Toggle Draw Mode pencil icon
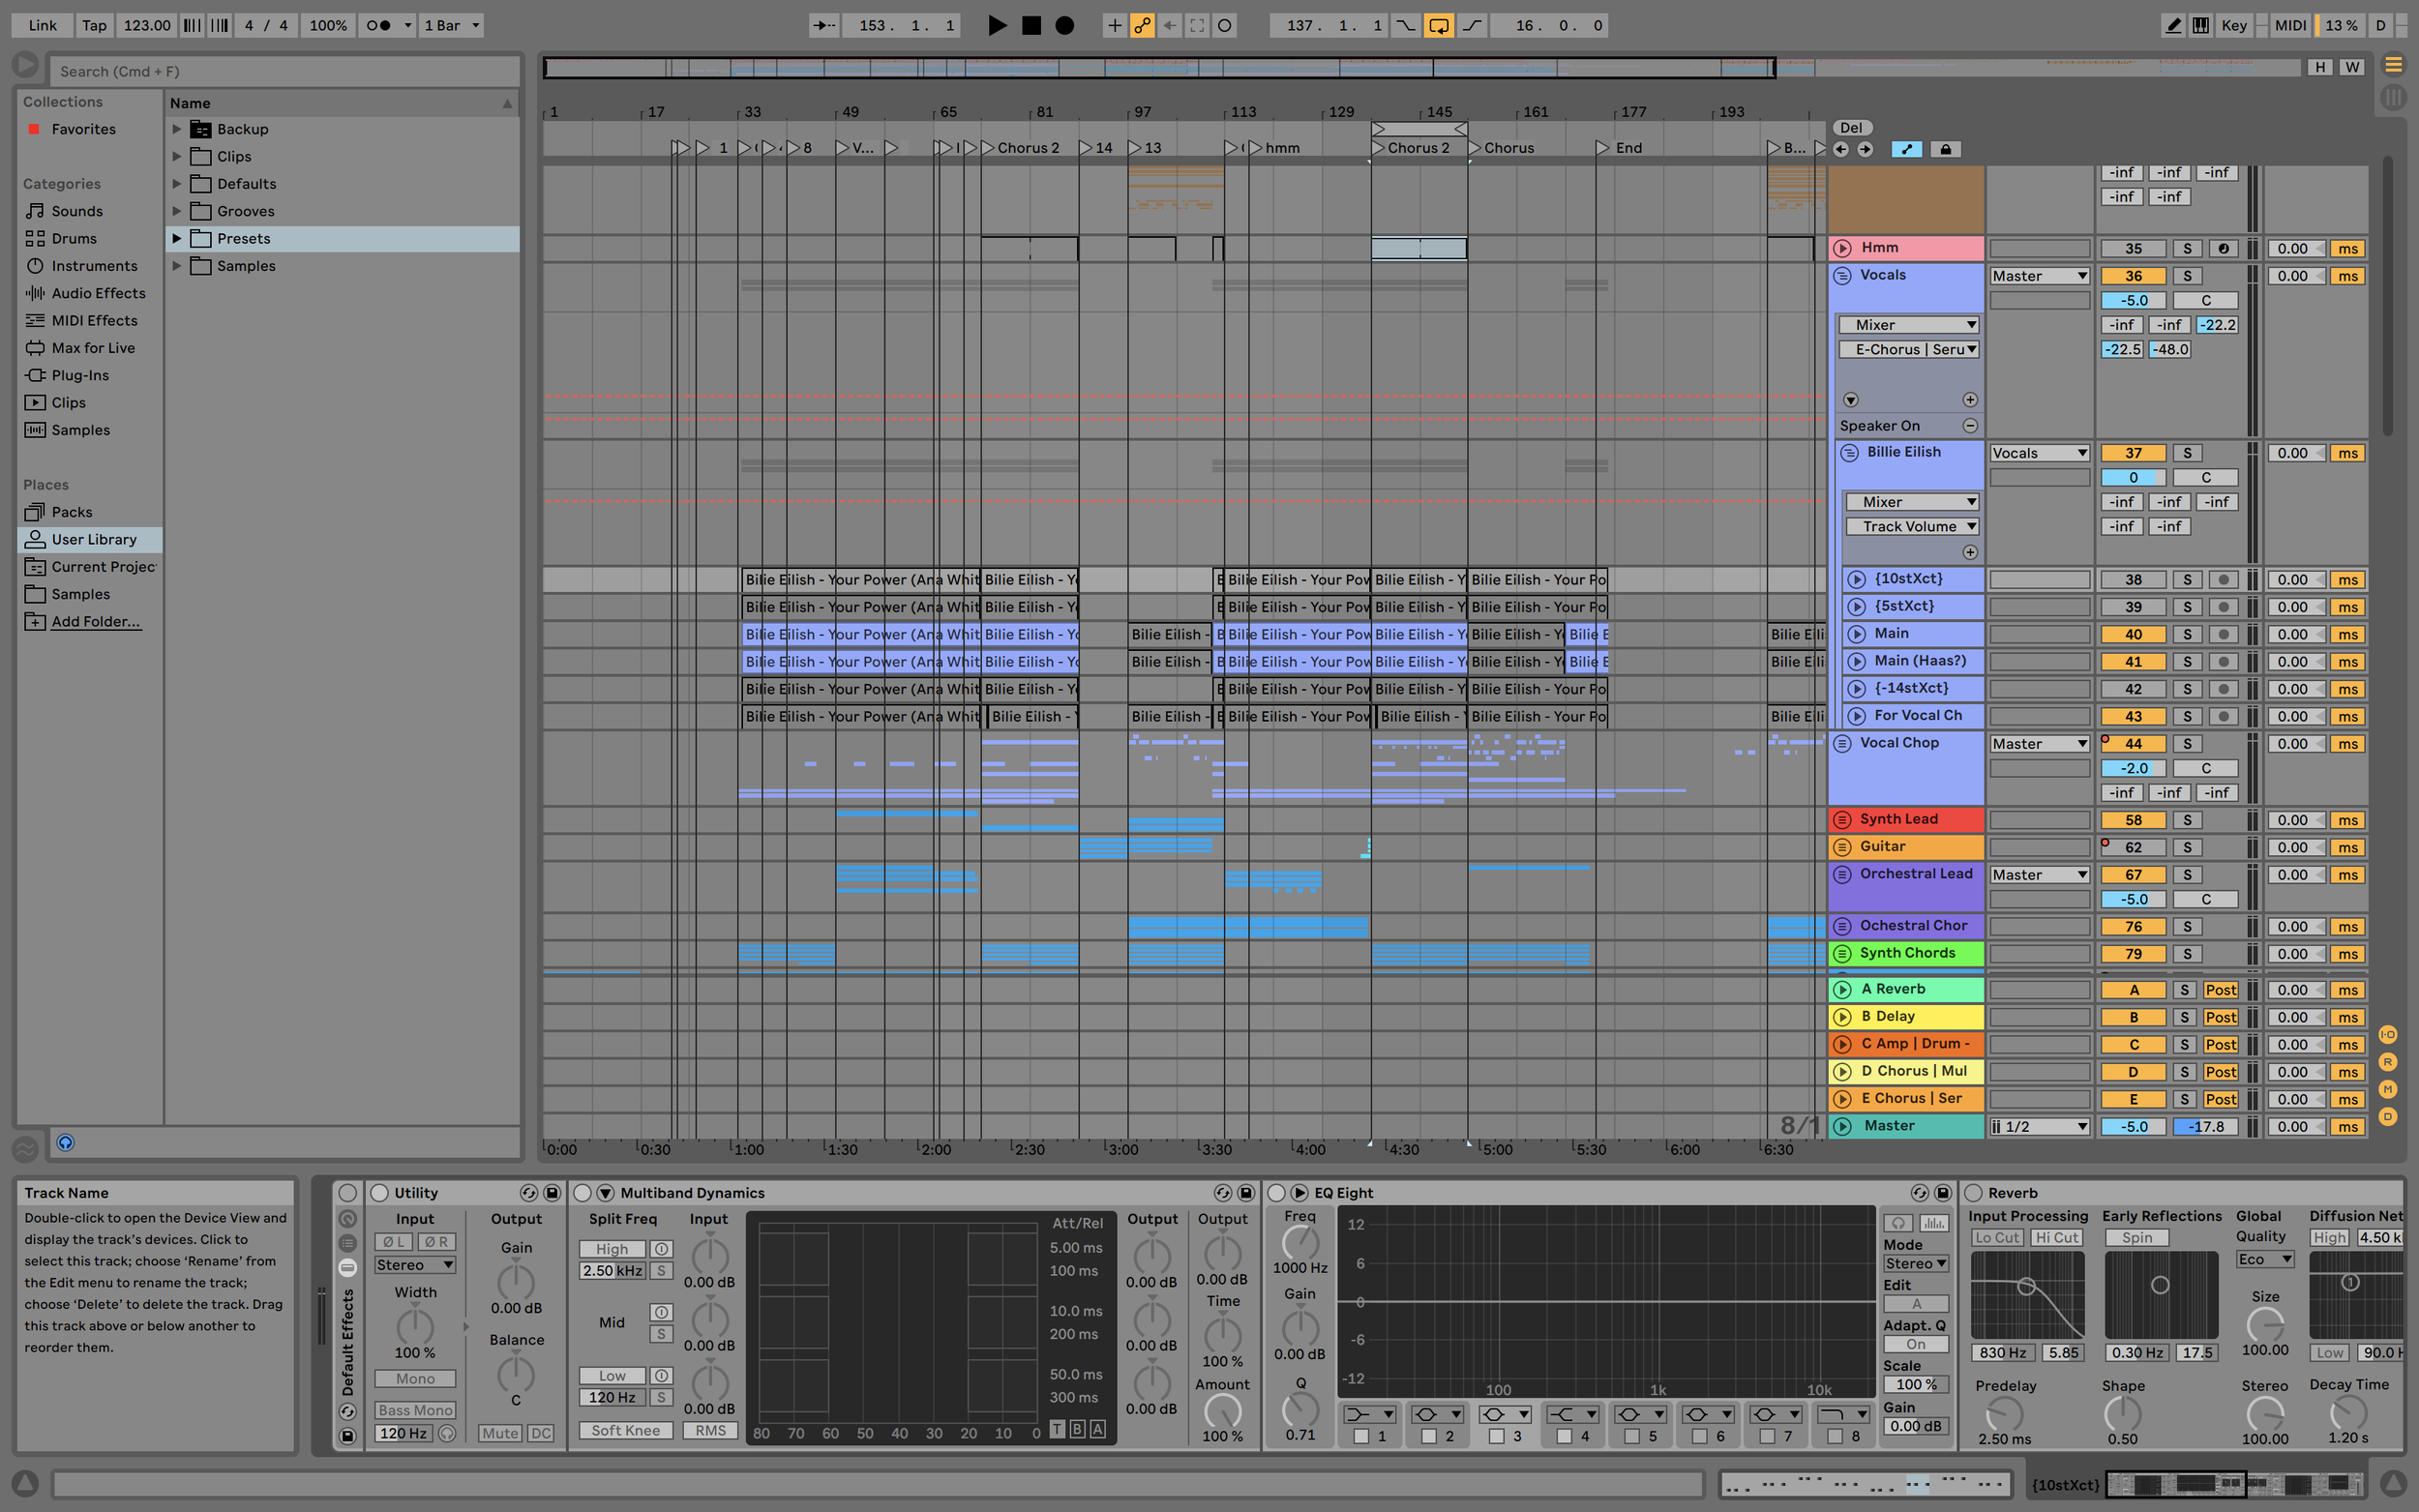Screen dimensions: 2419x1512 tap(2172, 25)
